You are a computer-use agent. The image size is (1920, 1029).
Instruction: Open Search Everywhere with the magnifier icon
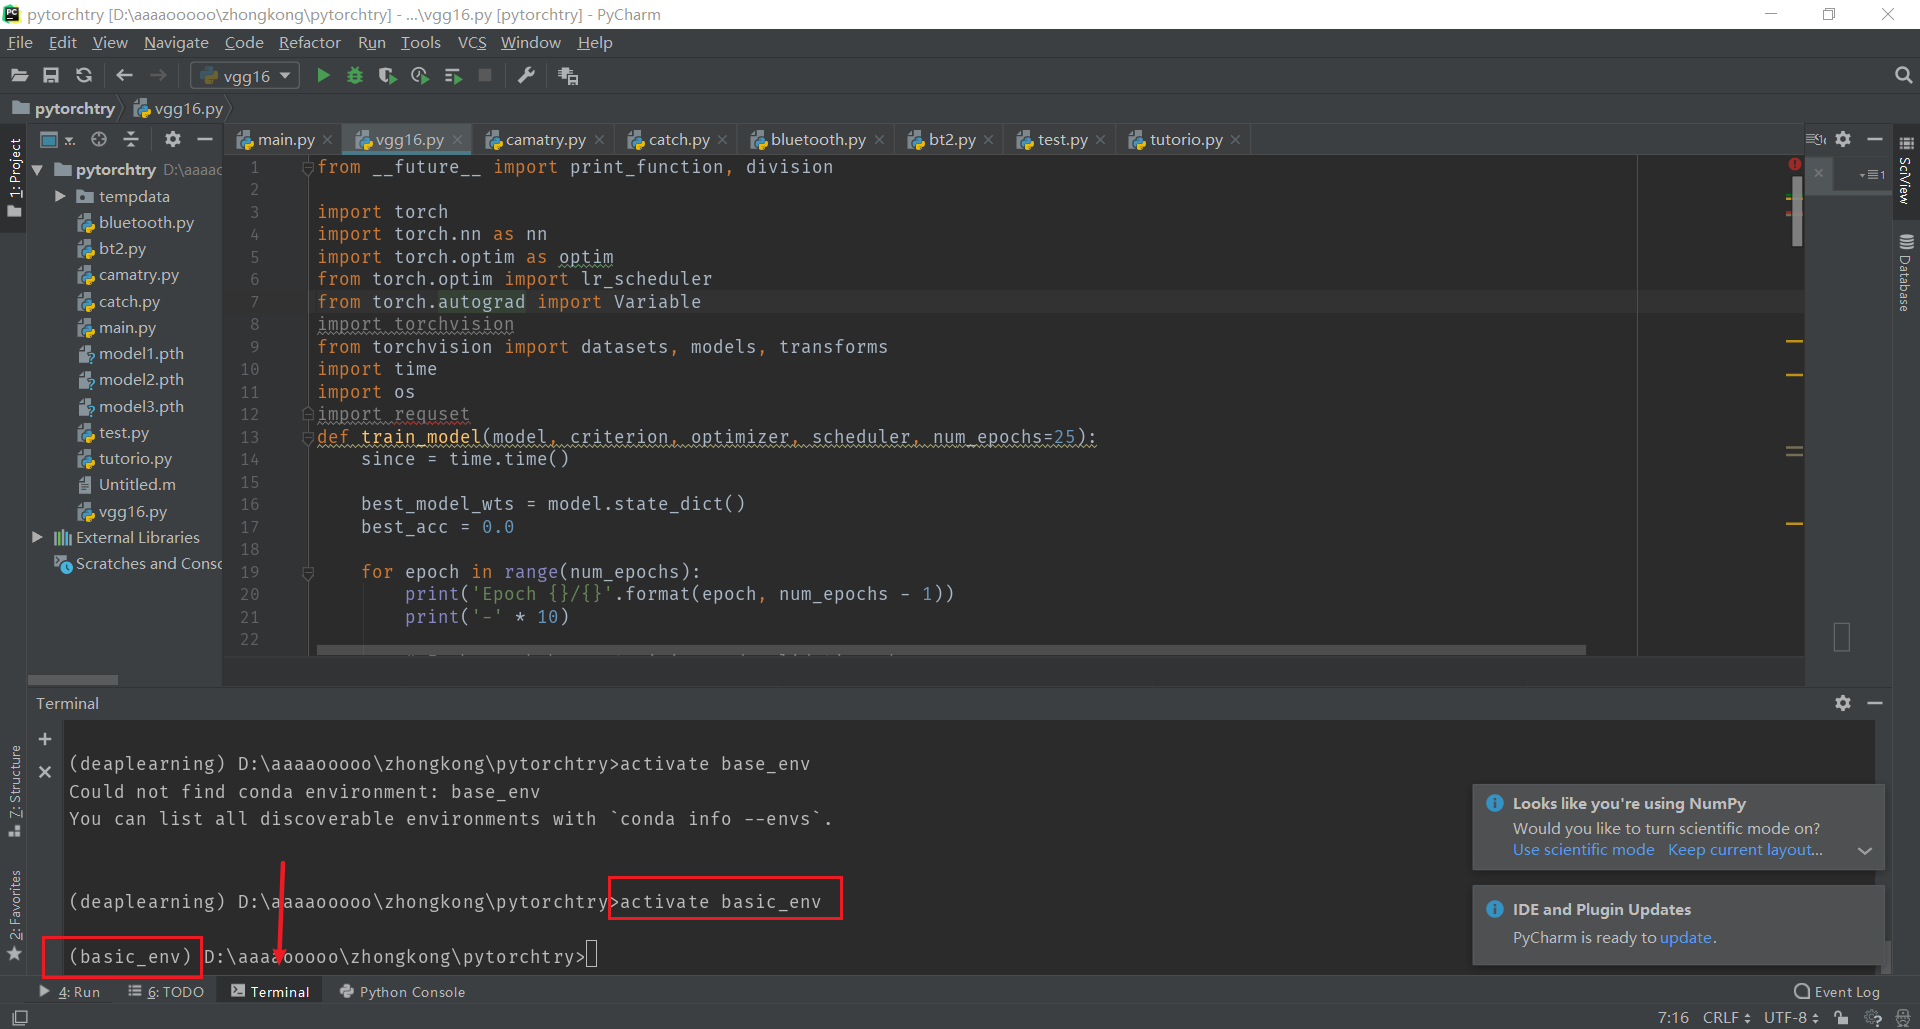(1903, 74)
